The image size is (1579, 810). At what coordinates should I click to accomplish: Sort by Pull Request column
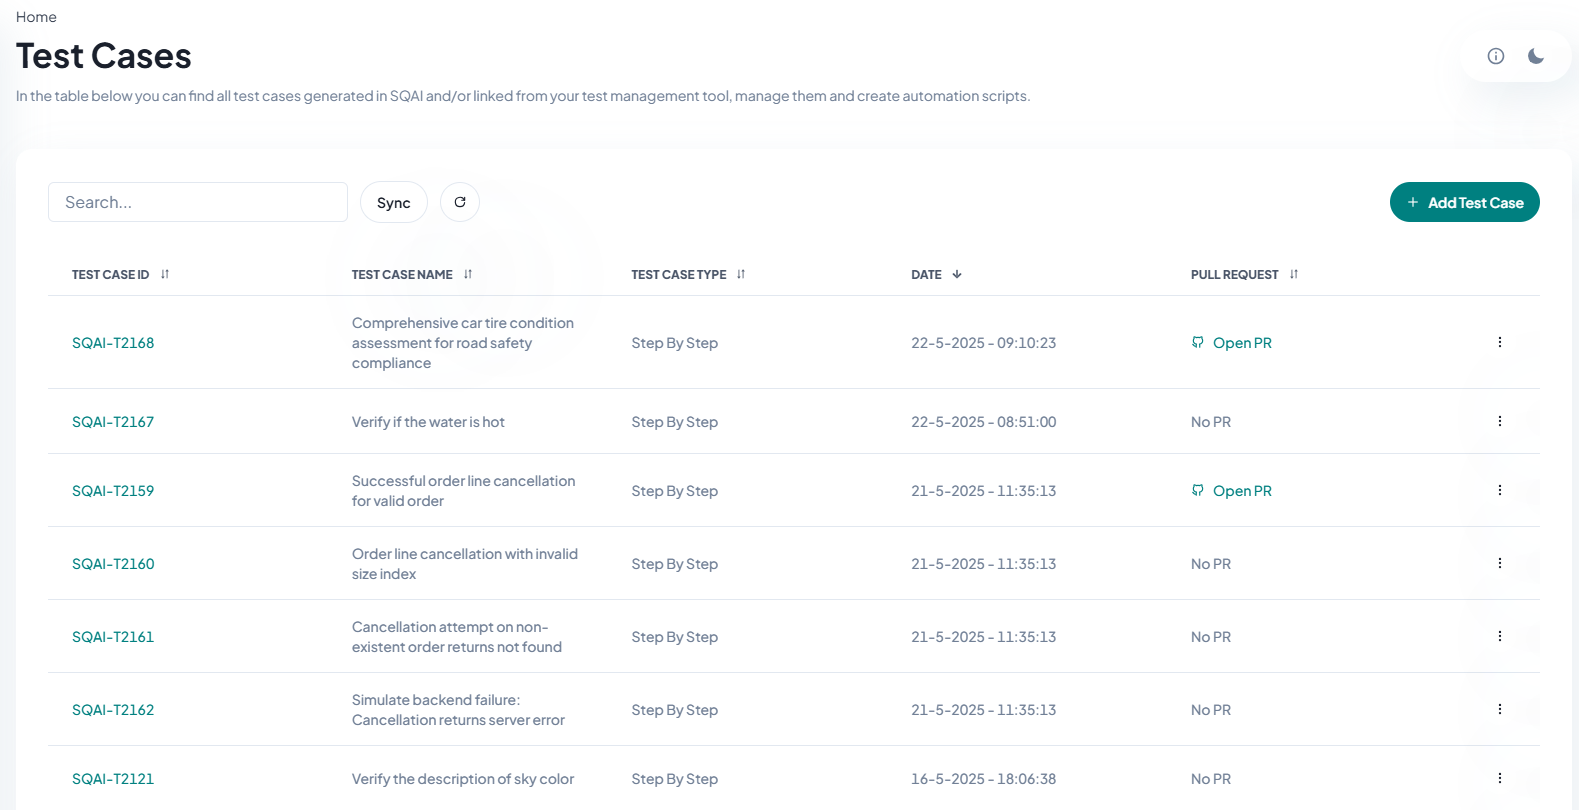coord(1294,274)
